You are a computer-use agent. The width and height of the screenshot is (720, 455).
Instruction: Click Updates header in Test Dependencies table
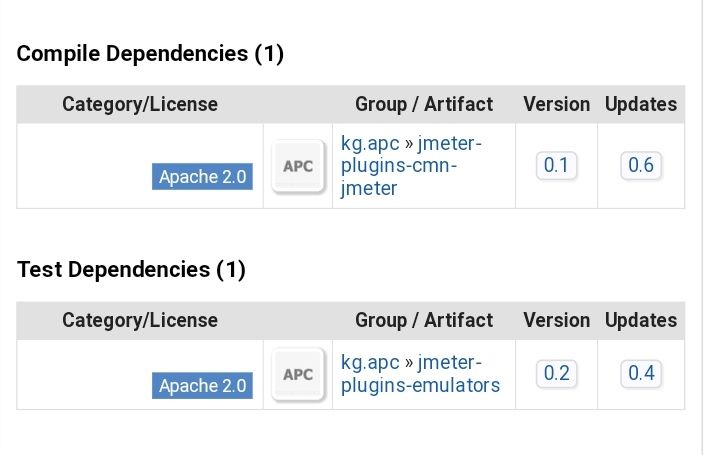[x=641, y=320]
